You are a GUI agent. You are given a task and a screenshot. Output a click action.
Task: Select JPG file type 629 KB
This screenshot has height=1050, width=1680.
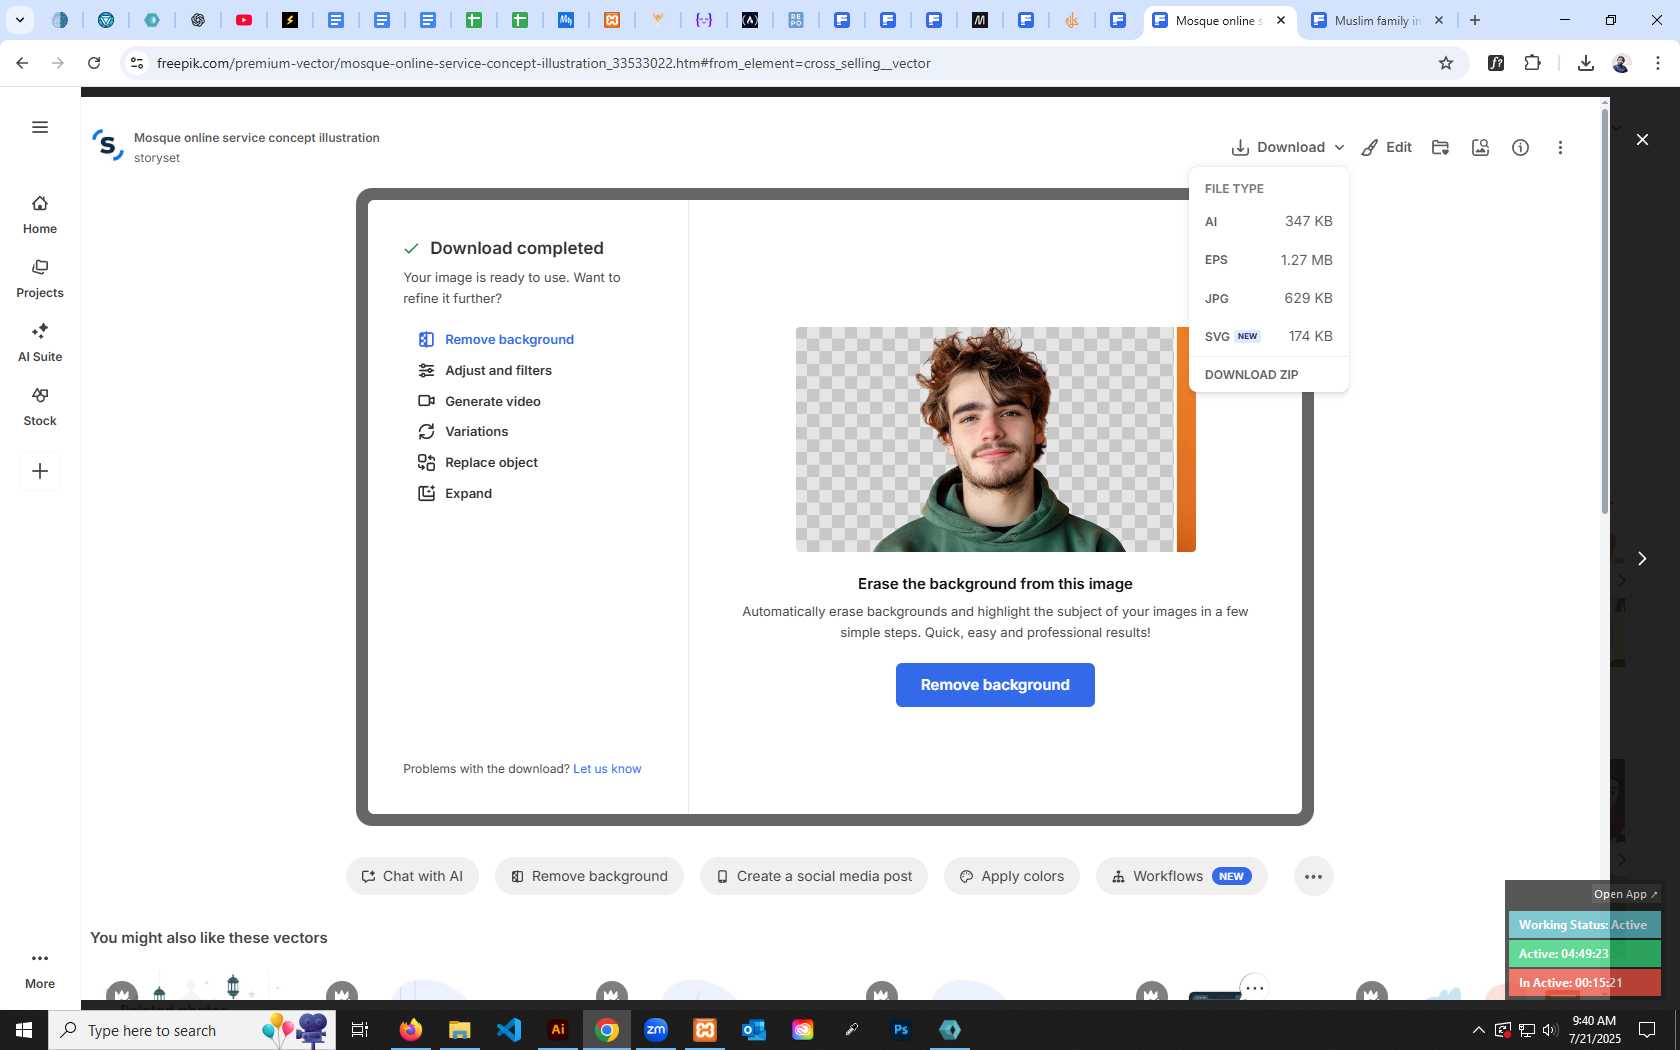(x=1268, y=298)
